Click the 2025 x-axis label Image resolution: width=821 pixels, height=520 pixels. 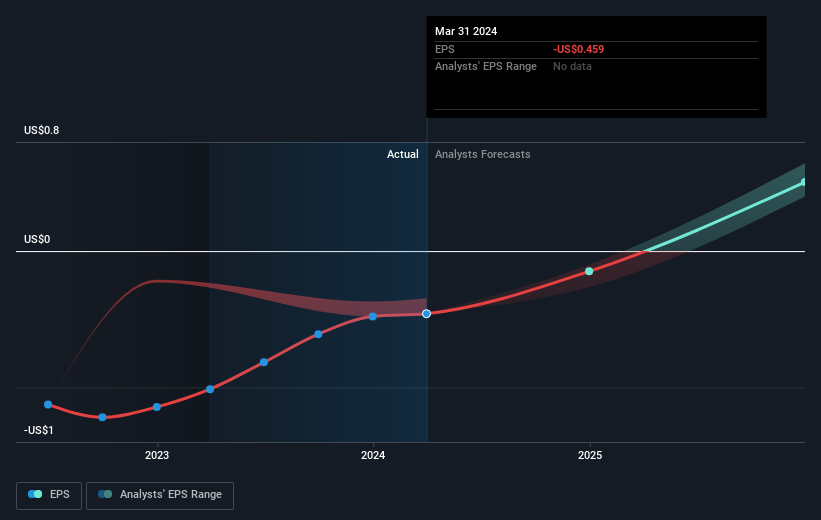tap(590, 455)
